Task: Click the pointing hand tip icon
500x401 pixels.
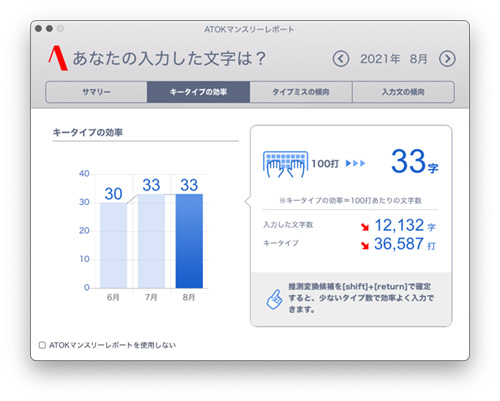Action: click(x=274, y=299)
